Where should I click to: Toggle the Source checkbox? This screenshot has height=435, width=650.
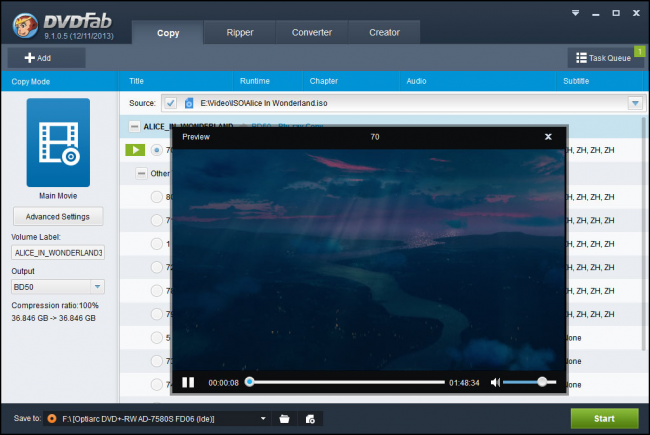(170, 103)
